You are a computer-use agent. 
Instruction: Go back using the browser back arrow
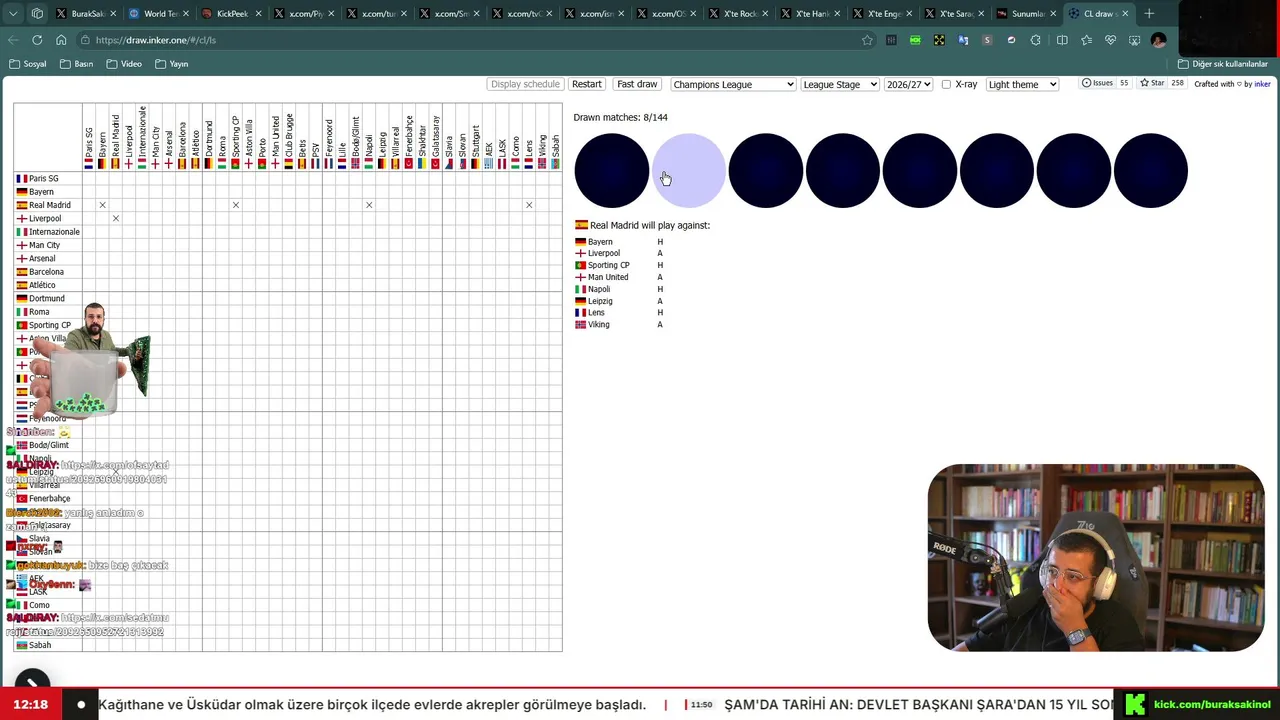[x=13, y=40]
